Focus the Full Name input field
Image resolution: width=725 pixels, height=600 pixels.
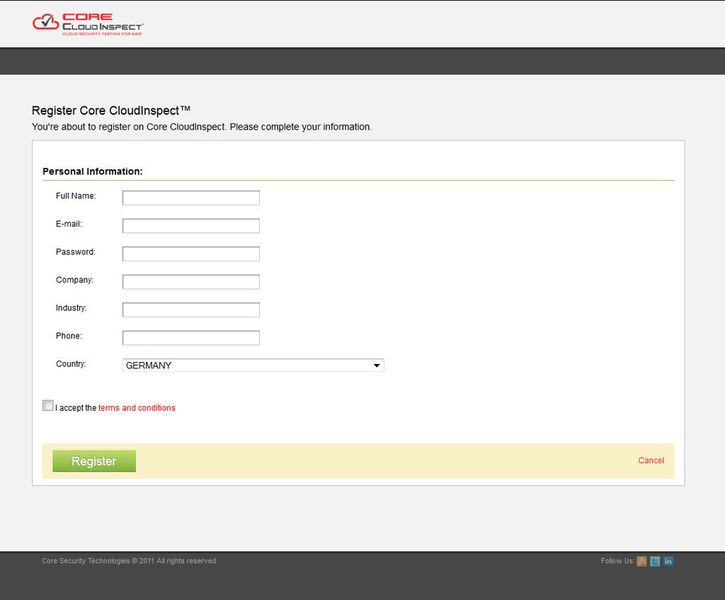click(x=191, y=198)
